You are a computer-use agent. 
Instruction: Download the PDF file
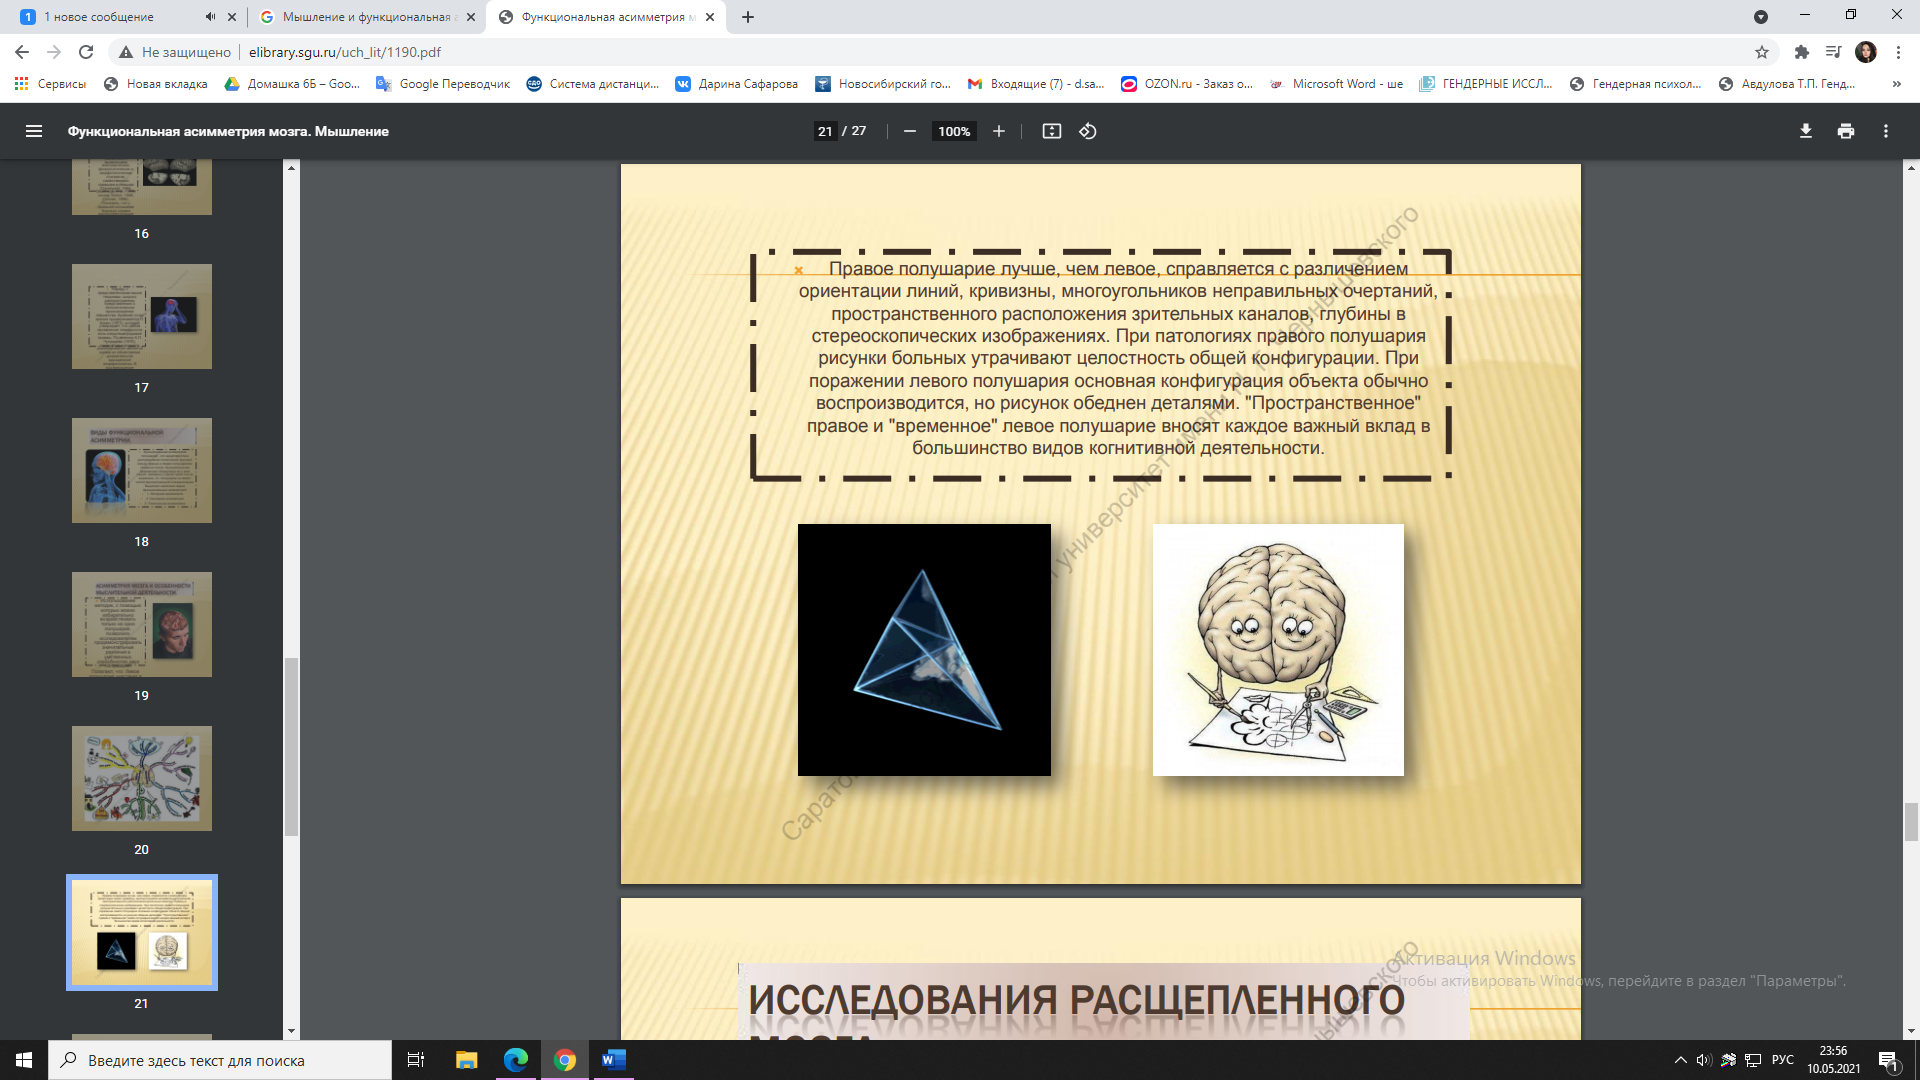pyautogui.click(x=1806, y=131)
